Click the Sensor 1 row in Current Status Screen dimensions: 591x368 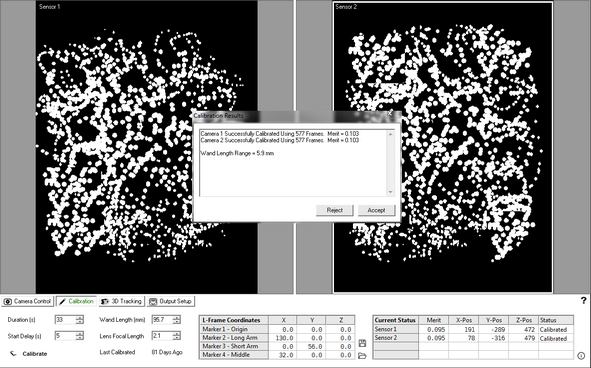(474, 329)
